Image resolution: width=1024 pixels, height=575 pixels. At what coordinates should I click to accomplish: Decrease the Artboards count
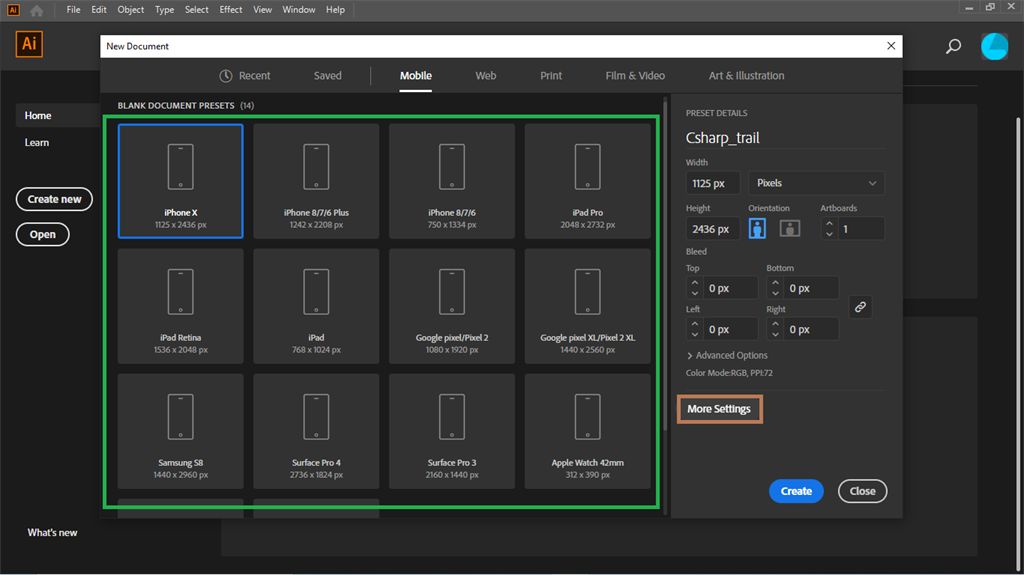point(829,234)
